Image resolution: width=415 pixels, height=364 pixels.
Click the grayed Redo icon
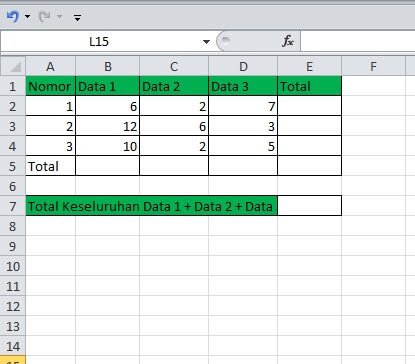[45, 16]
